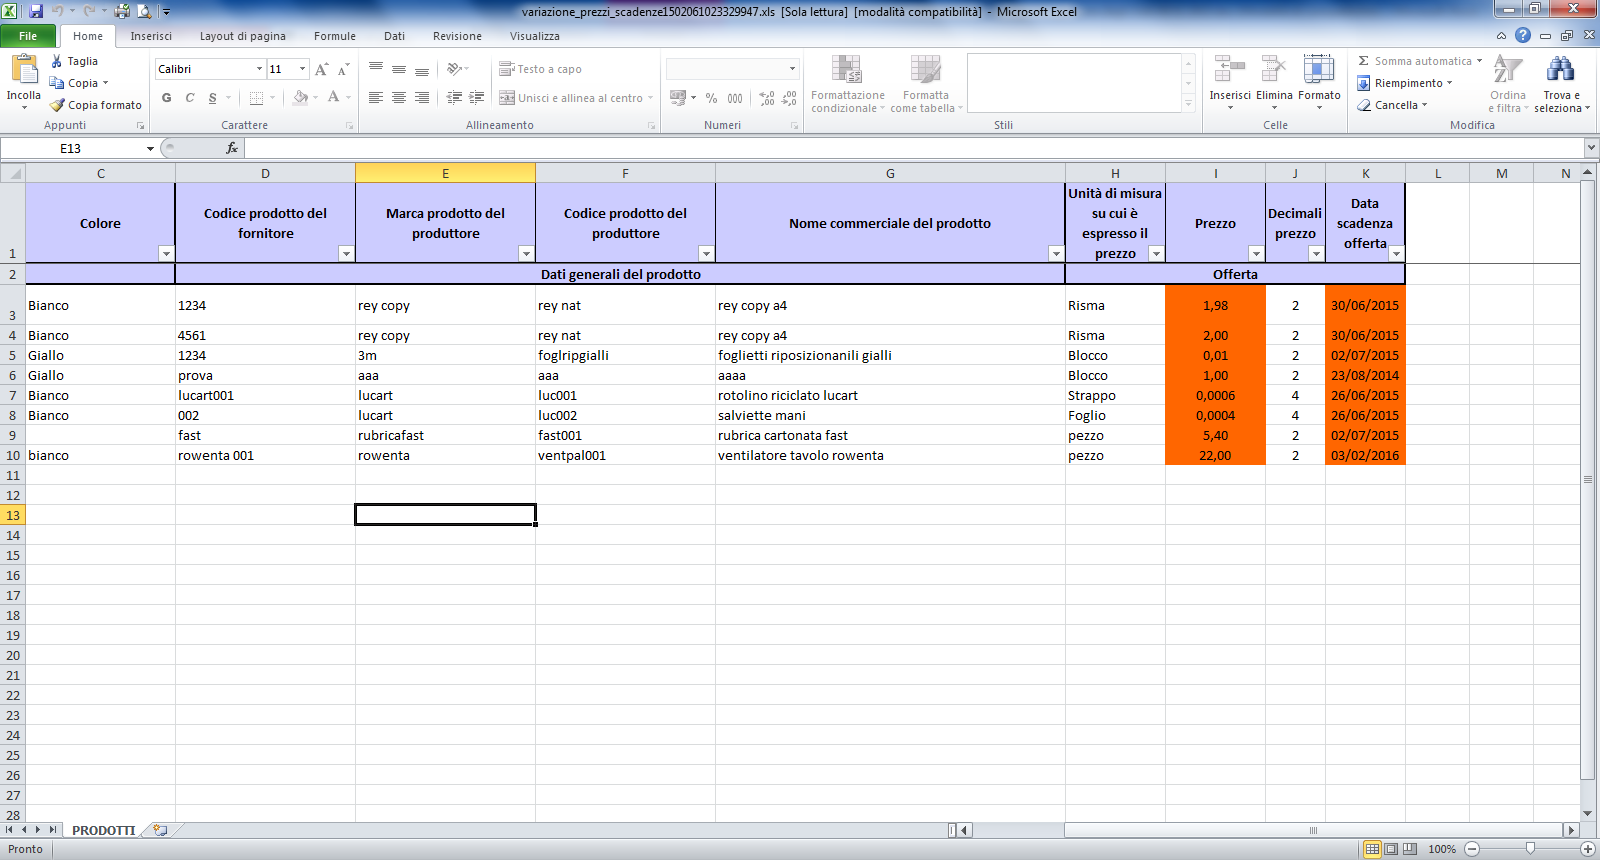Align text right in Allineamento group
This screenshot has width=1600, height=860.
click(422, 98)
